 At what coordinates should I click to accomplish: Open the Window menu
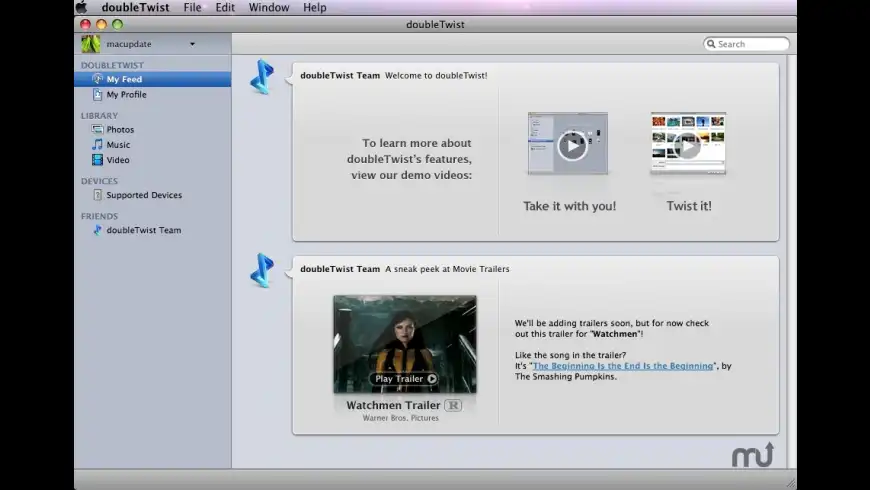point(269,8)
